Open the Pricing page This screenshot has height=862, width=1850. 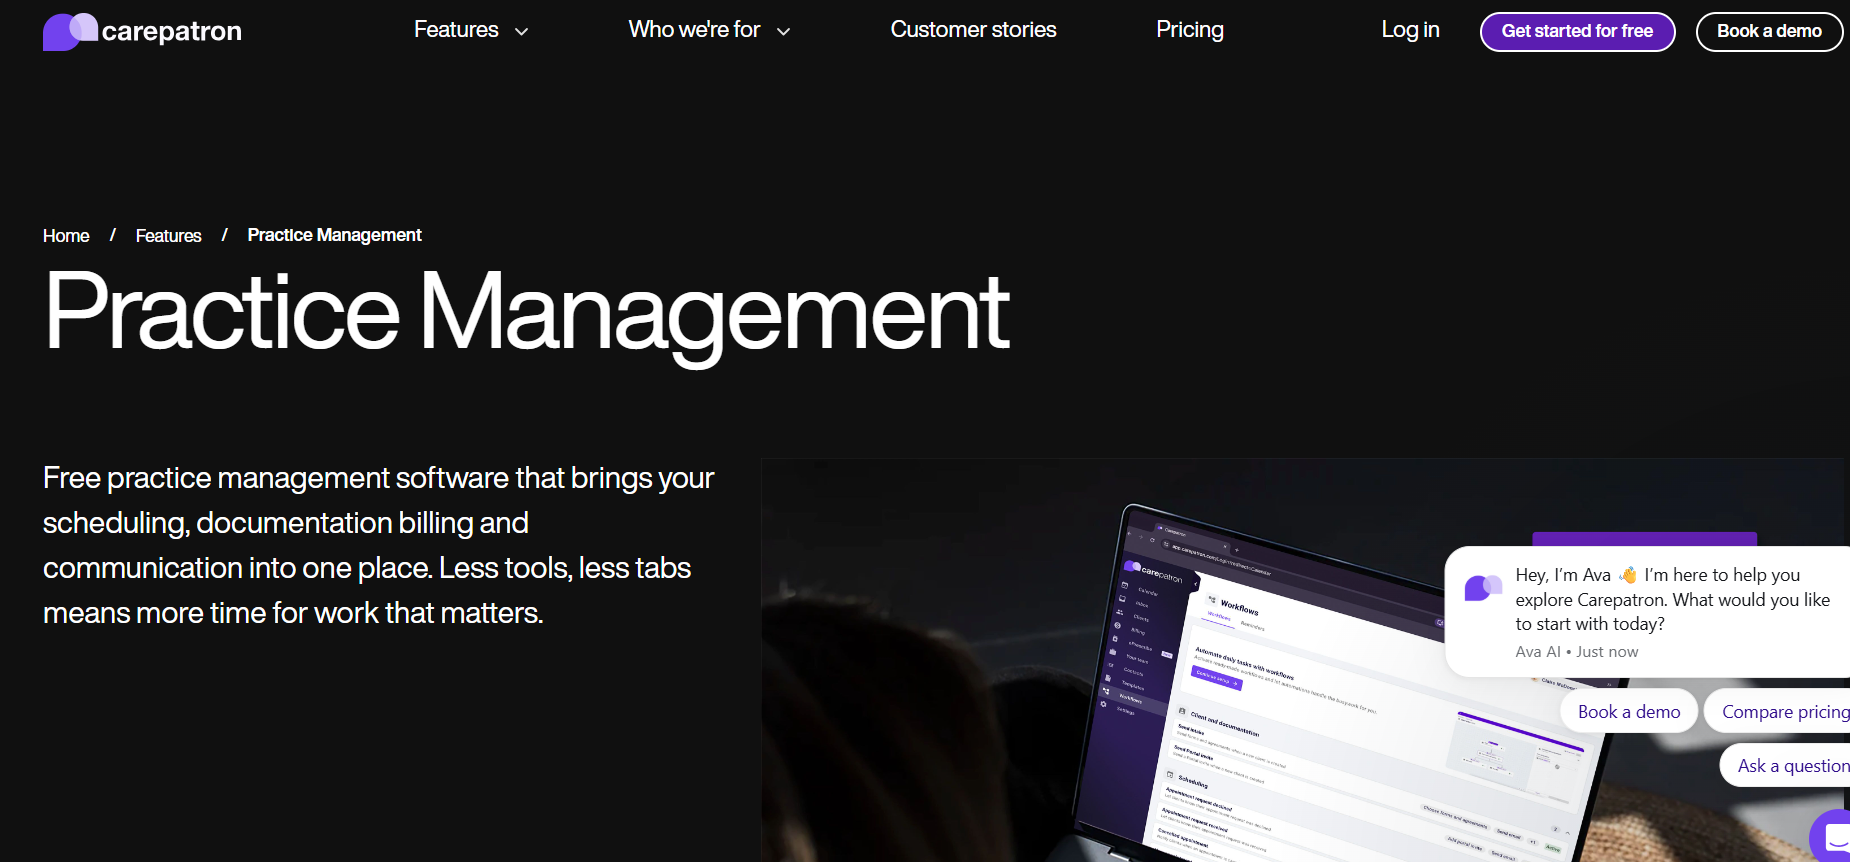point(1190,30)
